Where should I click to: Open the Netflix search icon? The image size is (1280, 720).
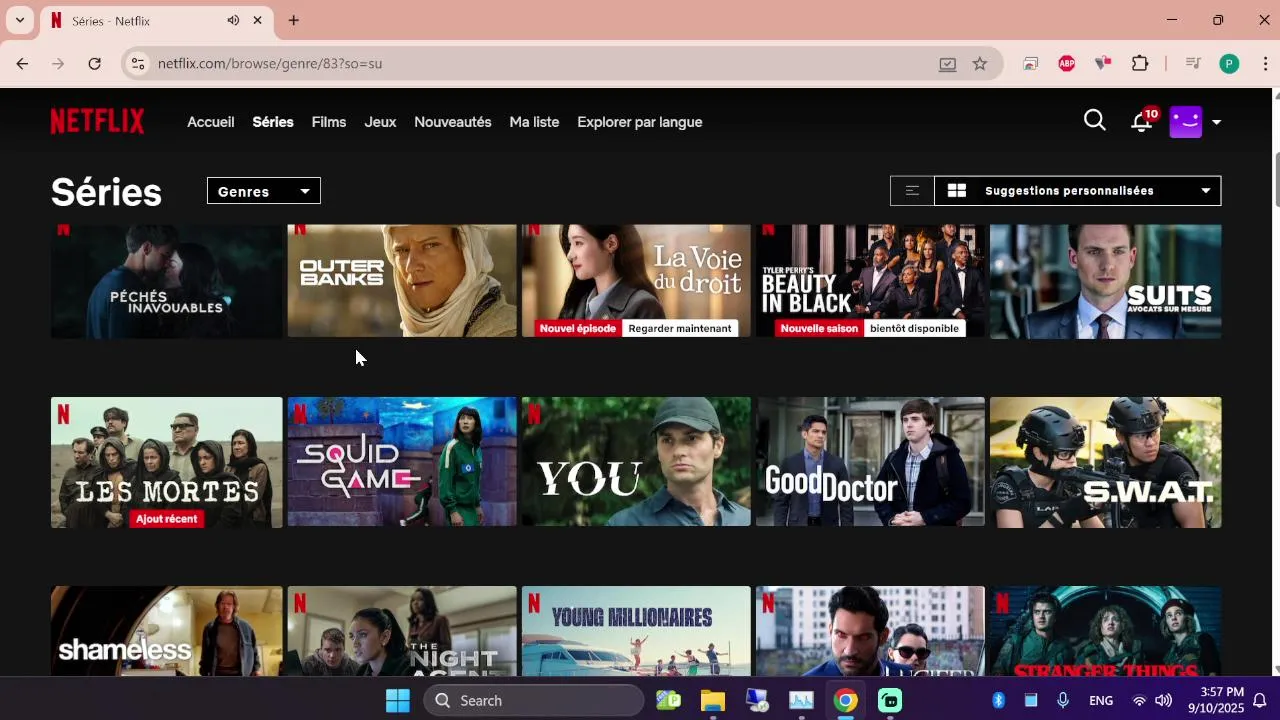1094,121
